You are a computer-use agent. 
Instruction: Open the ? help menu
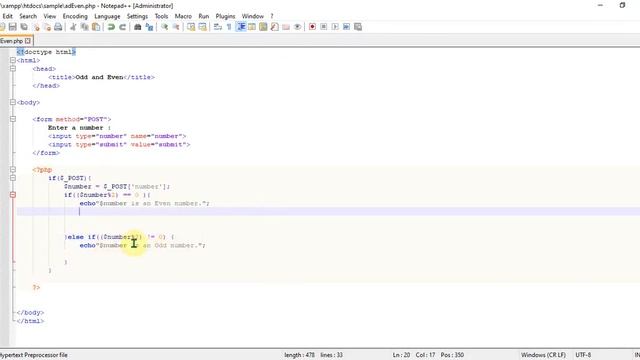(x=272, y=16)
